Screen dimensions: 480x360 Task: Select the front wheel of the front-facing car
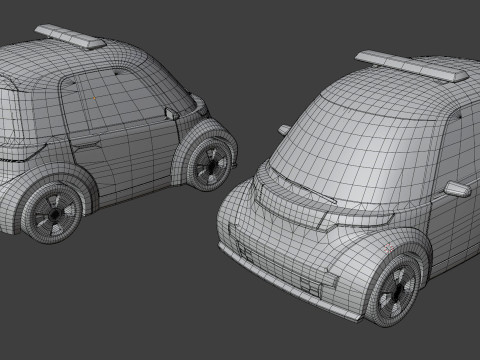396,291
